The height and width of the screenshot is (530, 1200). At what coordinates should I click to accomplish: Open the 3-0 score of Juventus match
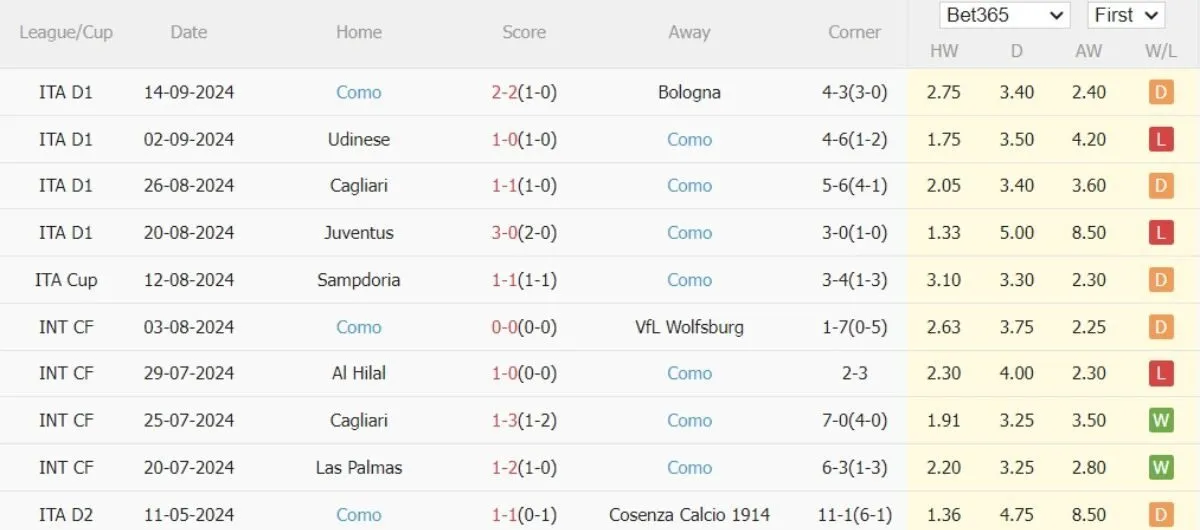coord(503,233)
